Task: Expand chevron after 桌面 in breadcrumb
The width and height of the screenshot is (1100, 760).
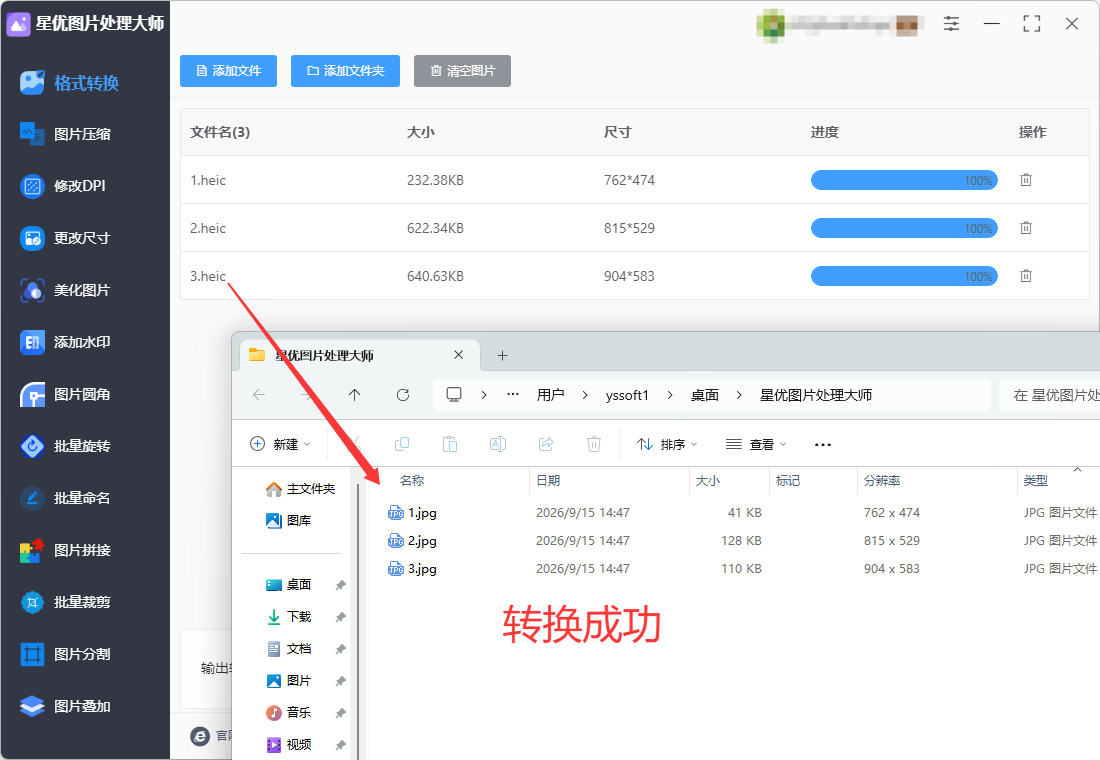Action: click(739, 395)
